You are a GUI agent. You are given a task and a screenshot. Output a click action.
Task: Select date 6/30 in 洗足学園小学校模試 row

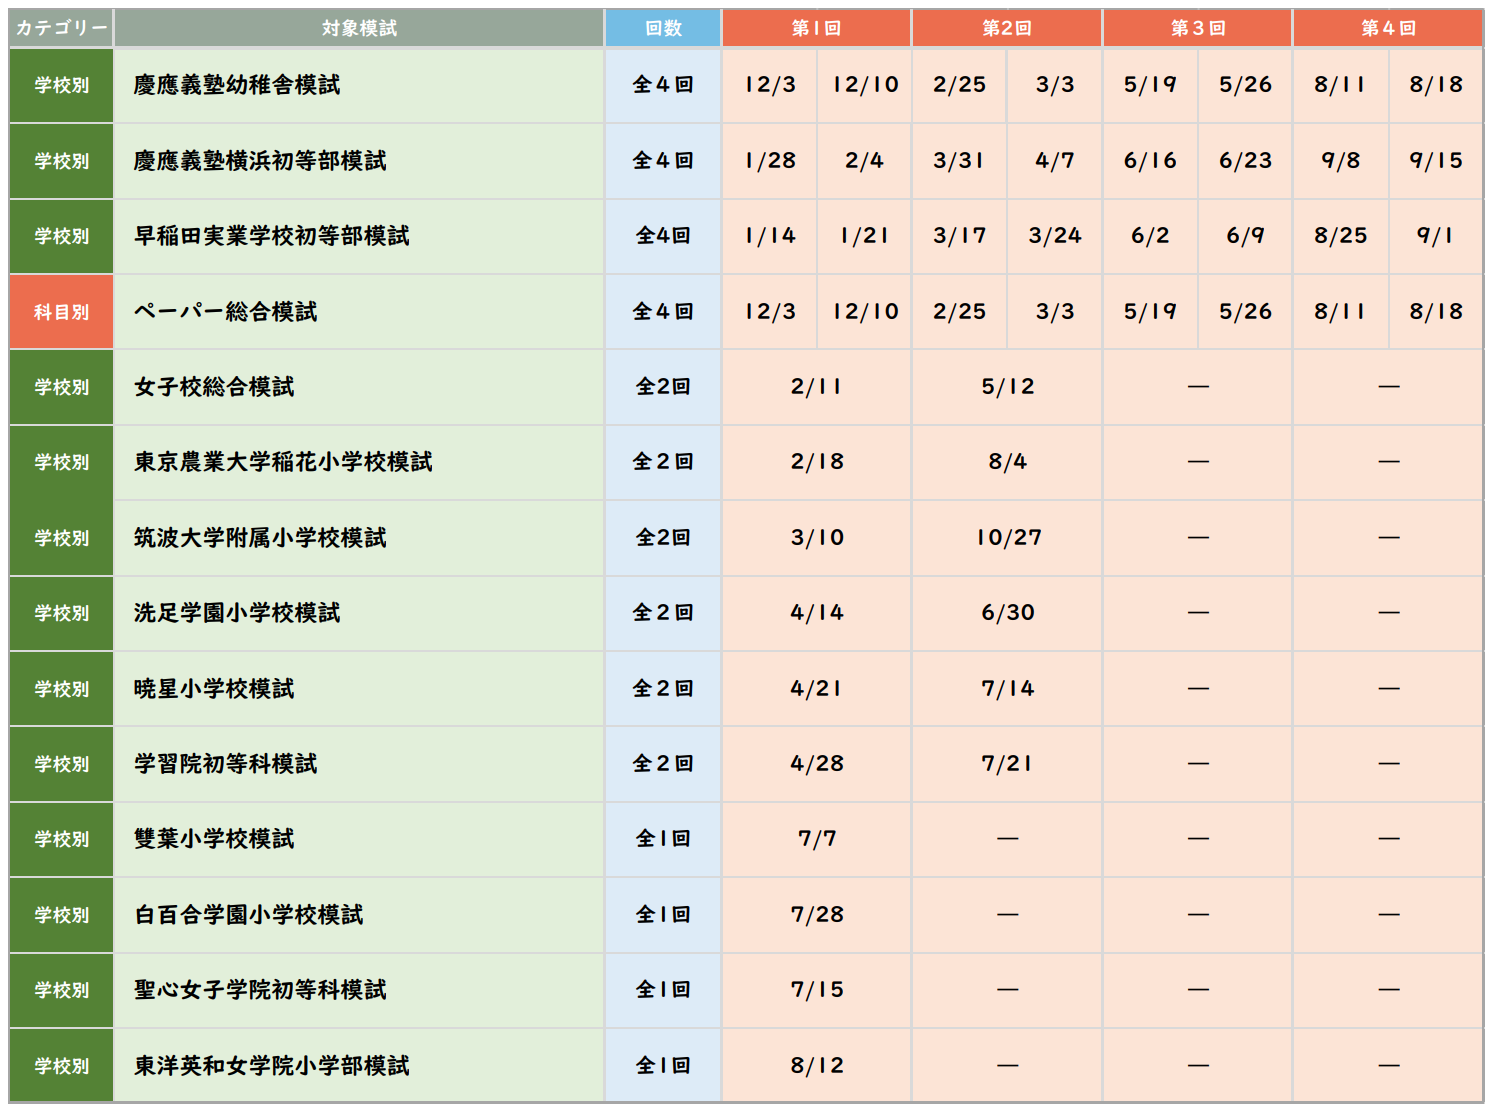click(1008, 613)
